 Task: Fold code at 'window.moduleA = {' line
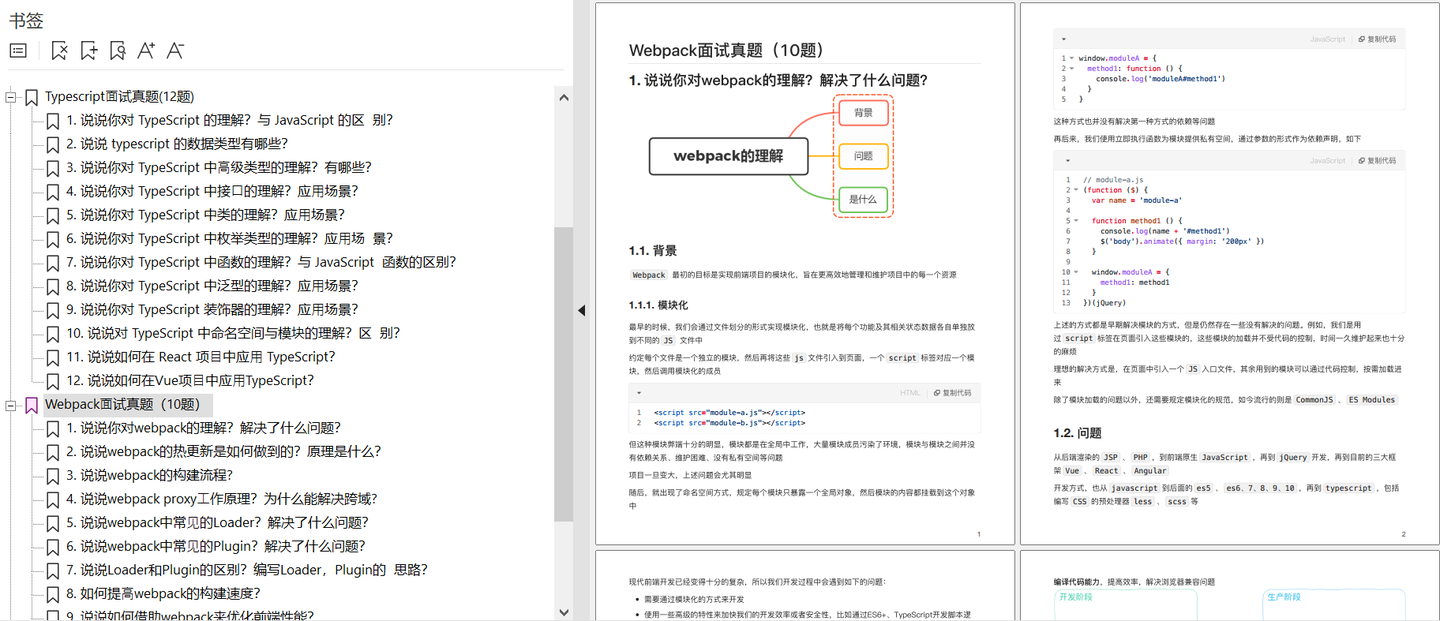tap(1072, 58)
